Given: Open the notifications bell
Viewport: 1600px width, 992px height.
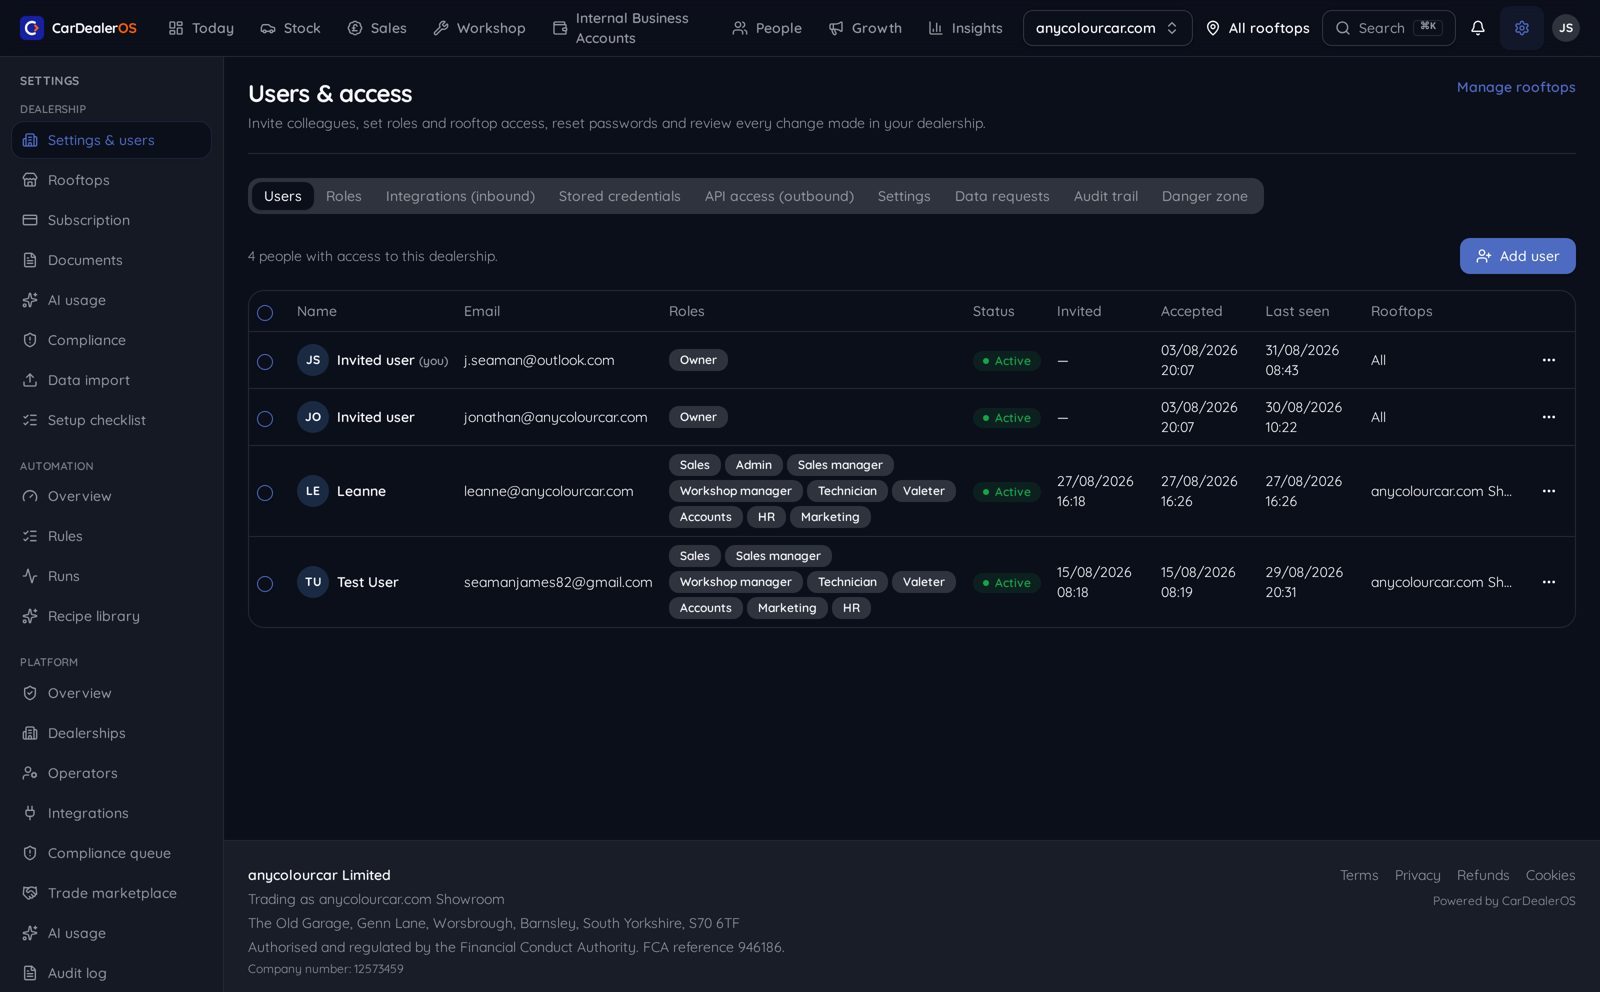Looking at the screenshot, I should [x=1477, y=28].
